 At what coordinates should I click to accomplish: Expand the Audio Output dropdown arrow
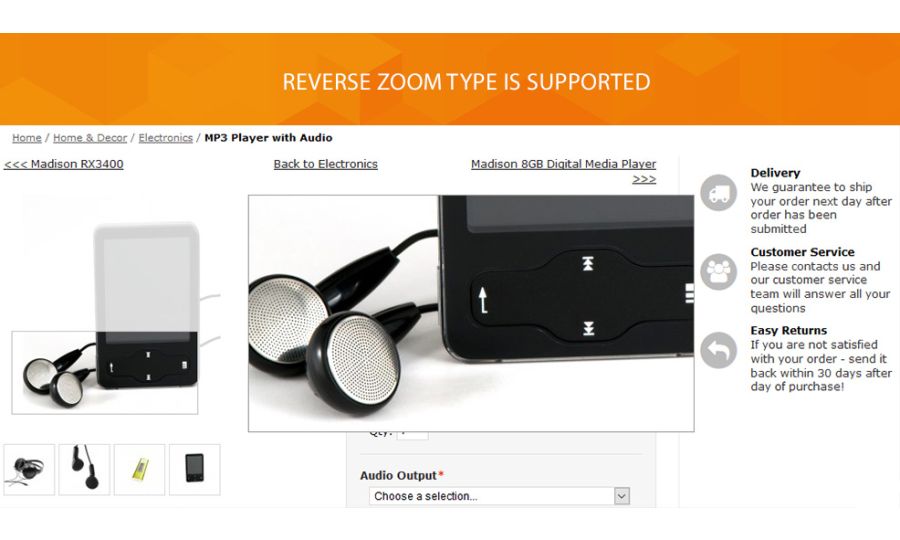click(x=622, y=496)
